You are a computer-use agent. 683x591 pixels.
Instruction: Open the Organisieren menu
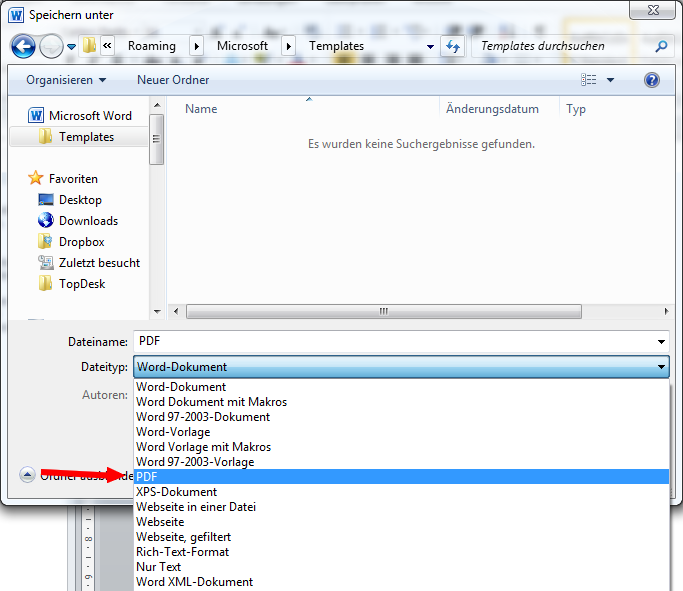click(x=66, y=80)
